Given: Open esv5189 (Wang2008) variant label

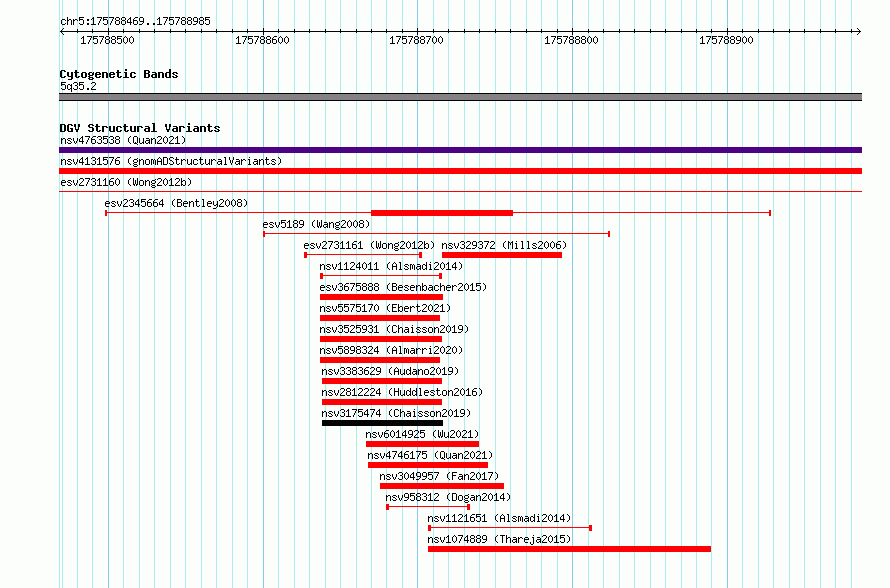Looking at the screenshot, I should tap(316, 224).
